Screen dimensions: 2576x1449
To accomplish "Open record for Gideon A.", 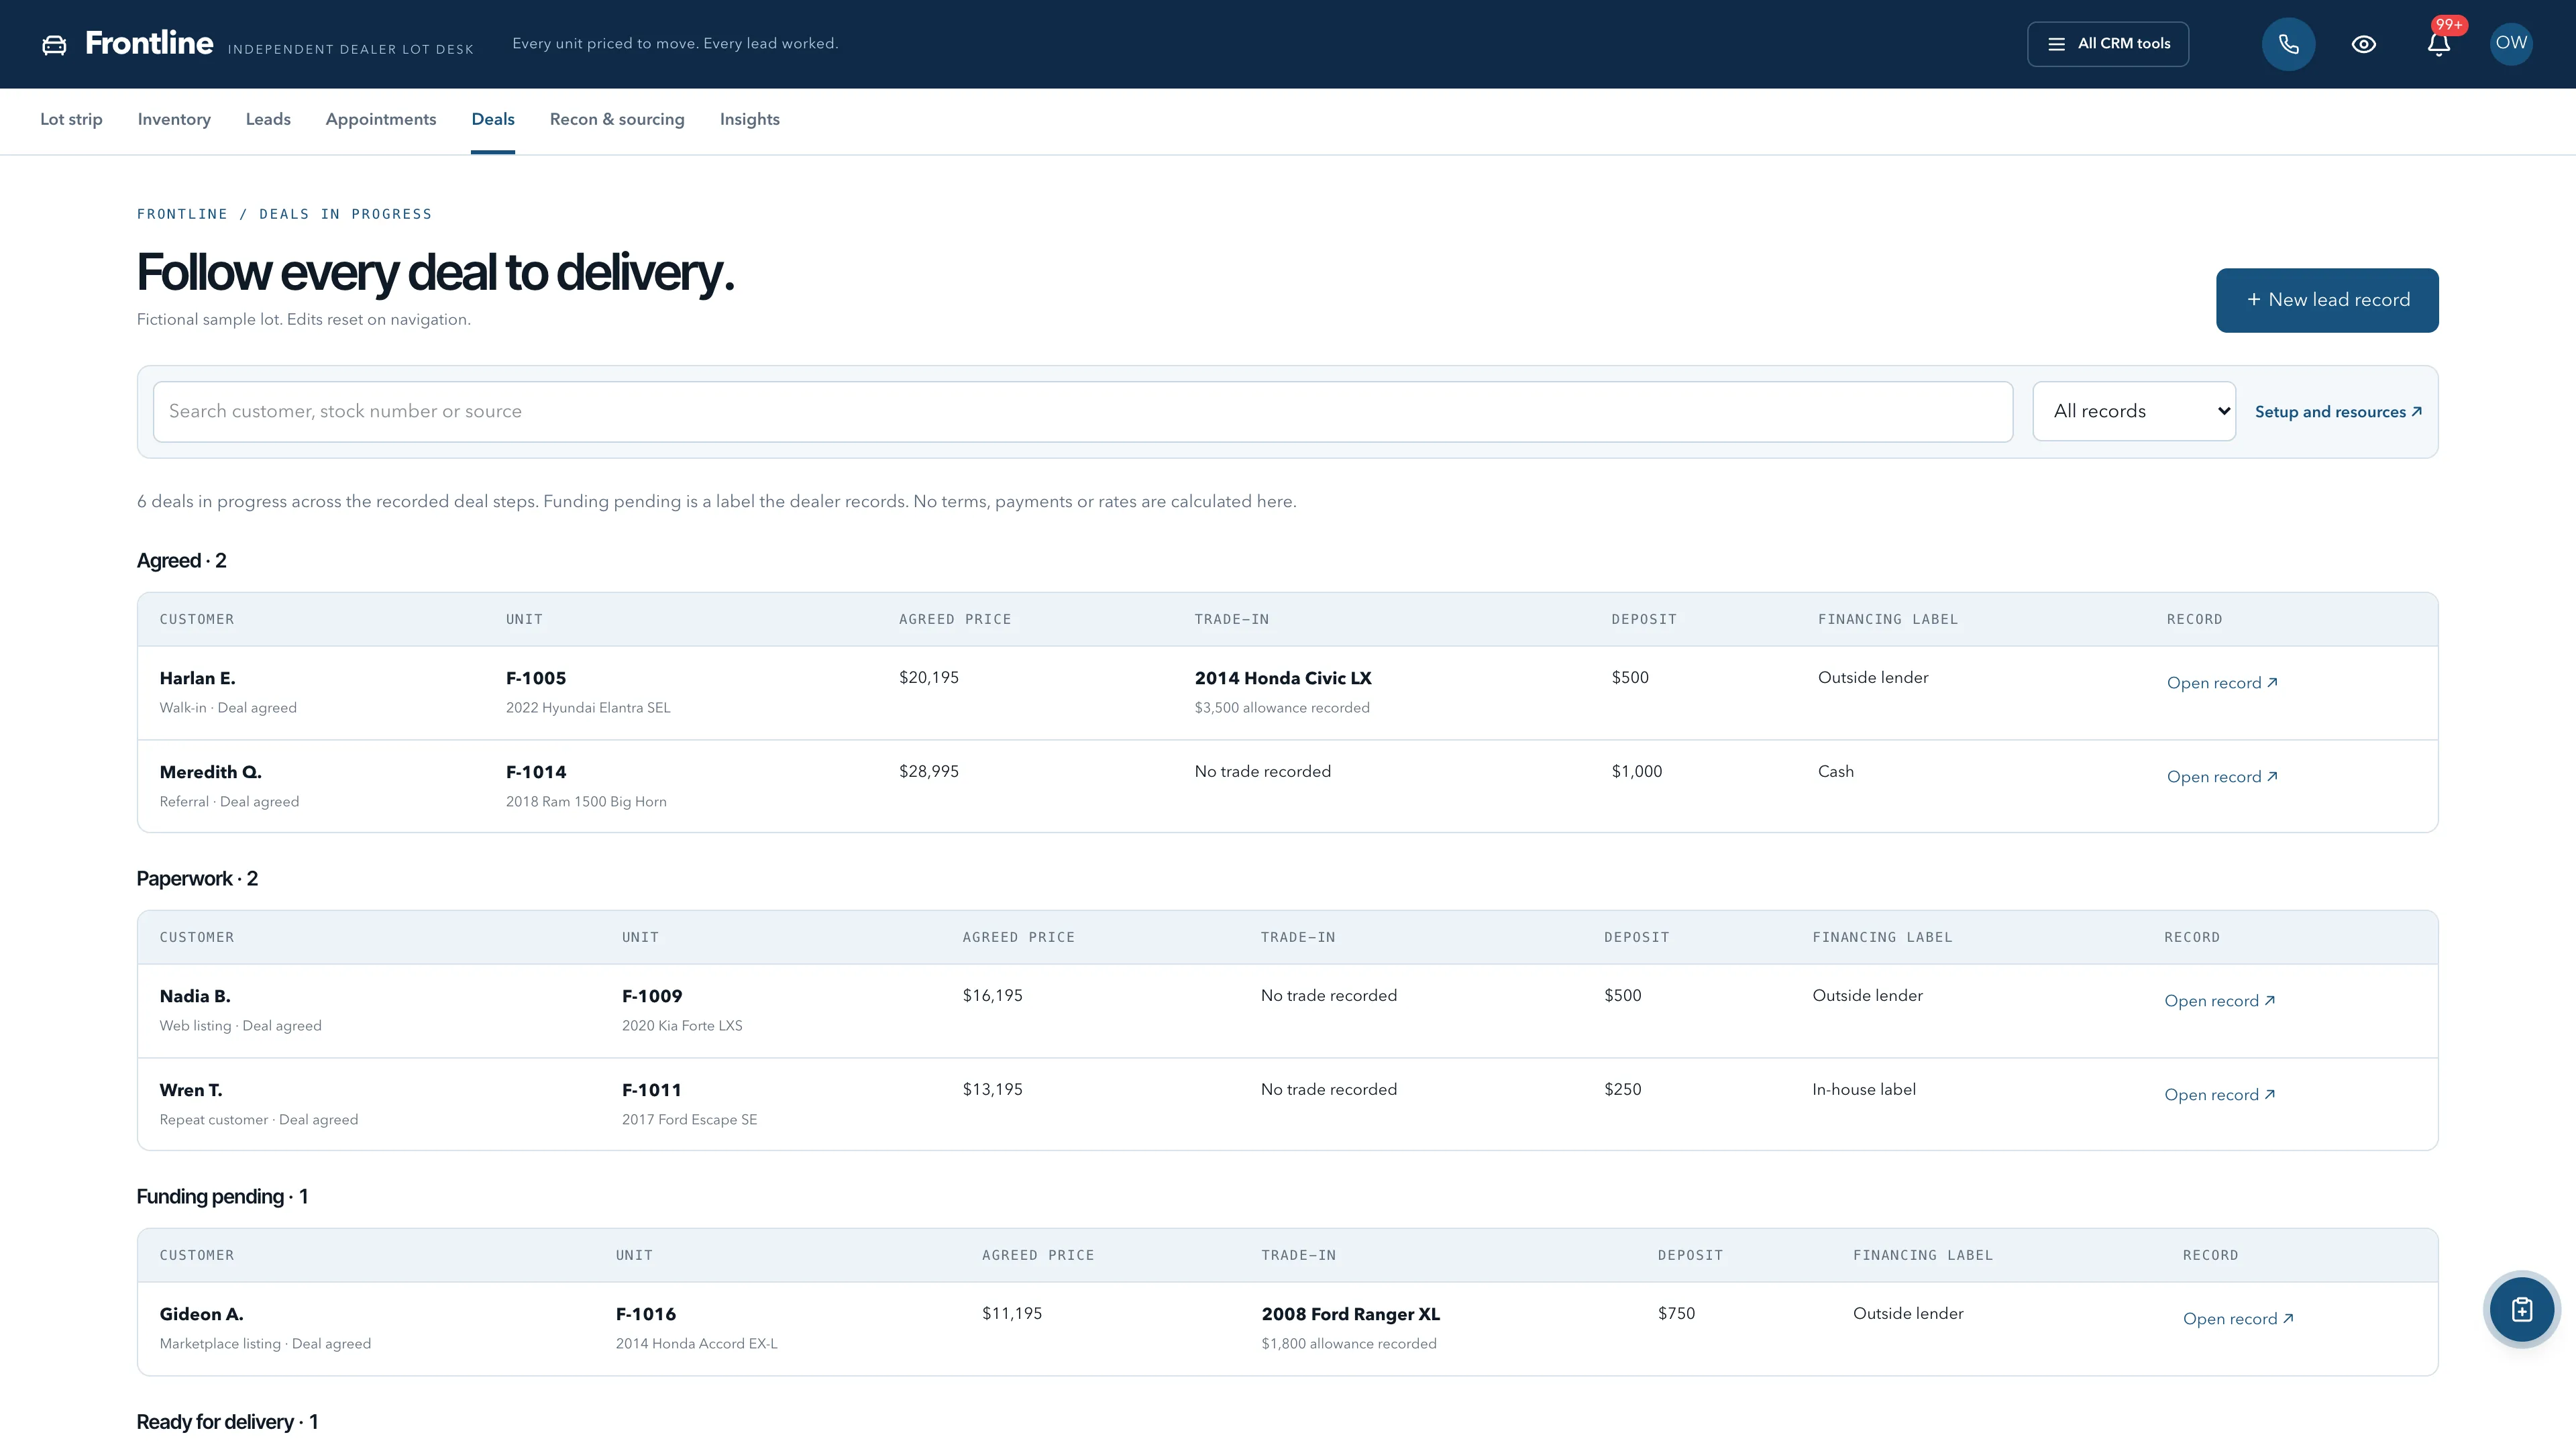I will [x=2238, y=1319].
